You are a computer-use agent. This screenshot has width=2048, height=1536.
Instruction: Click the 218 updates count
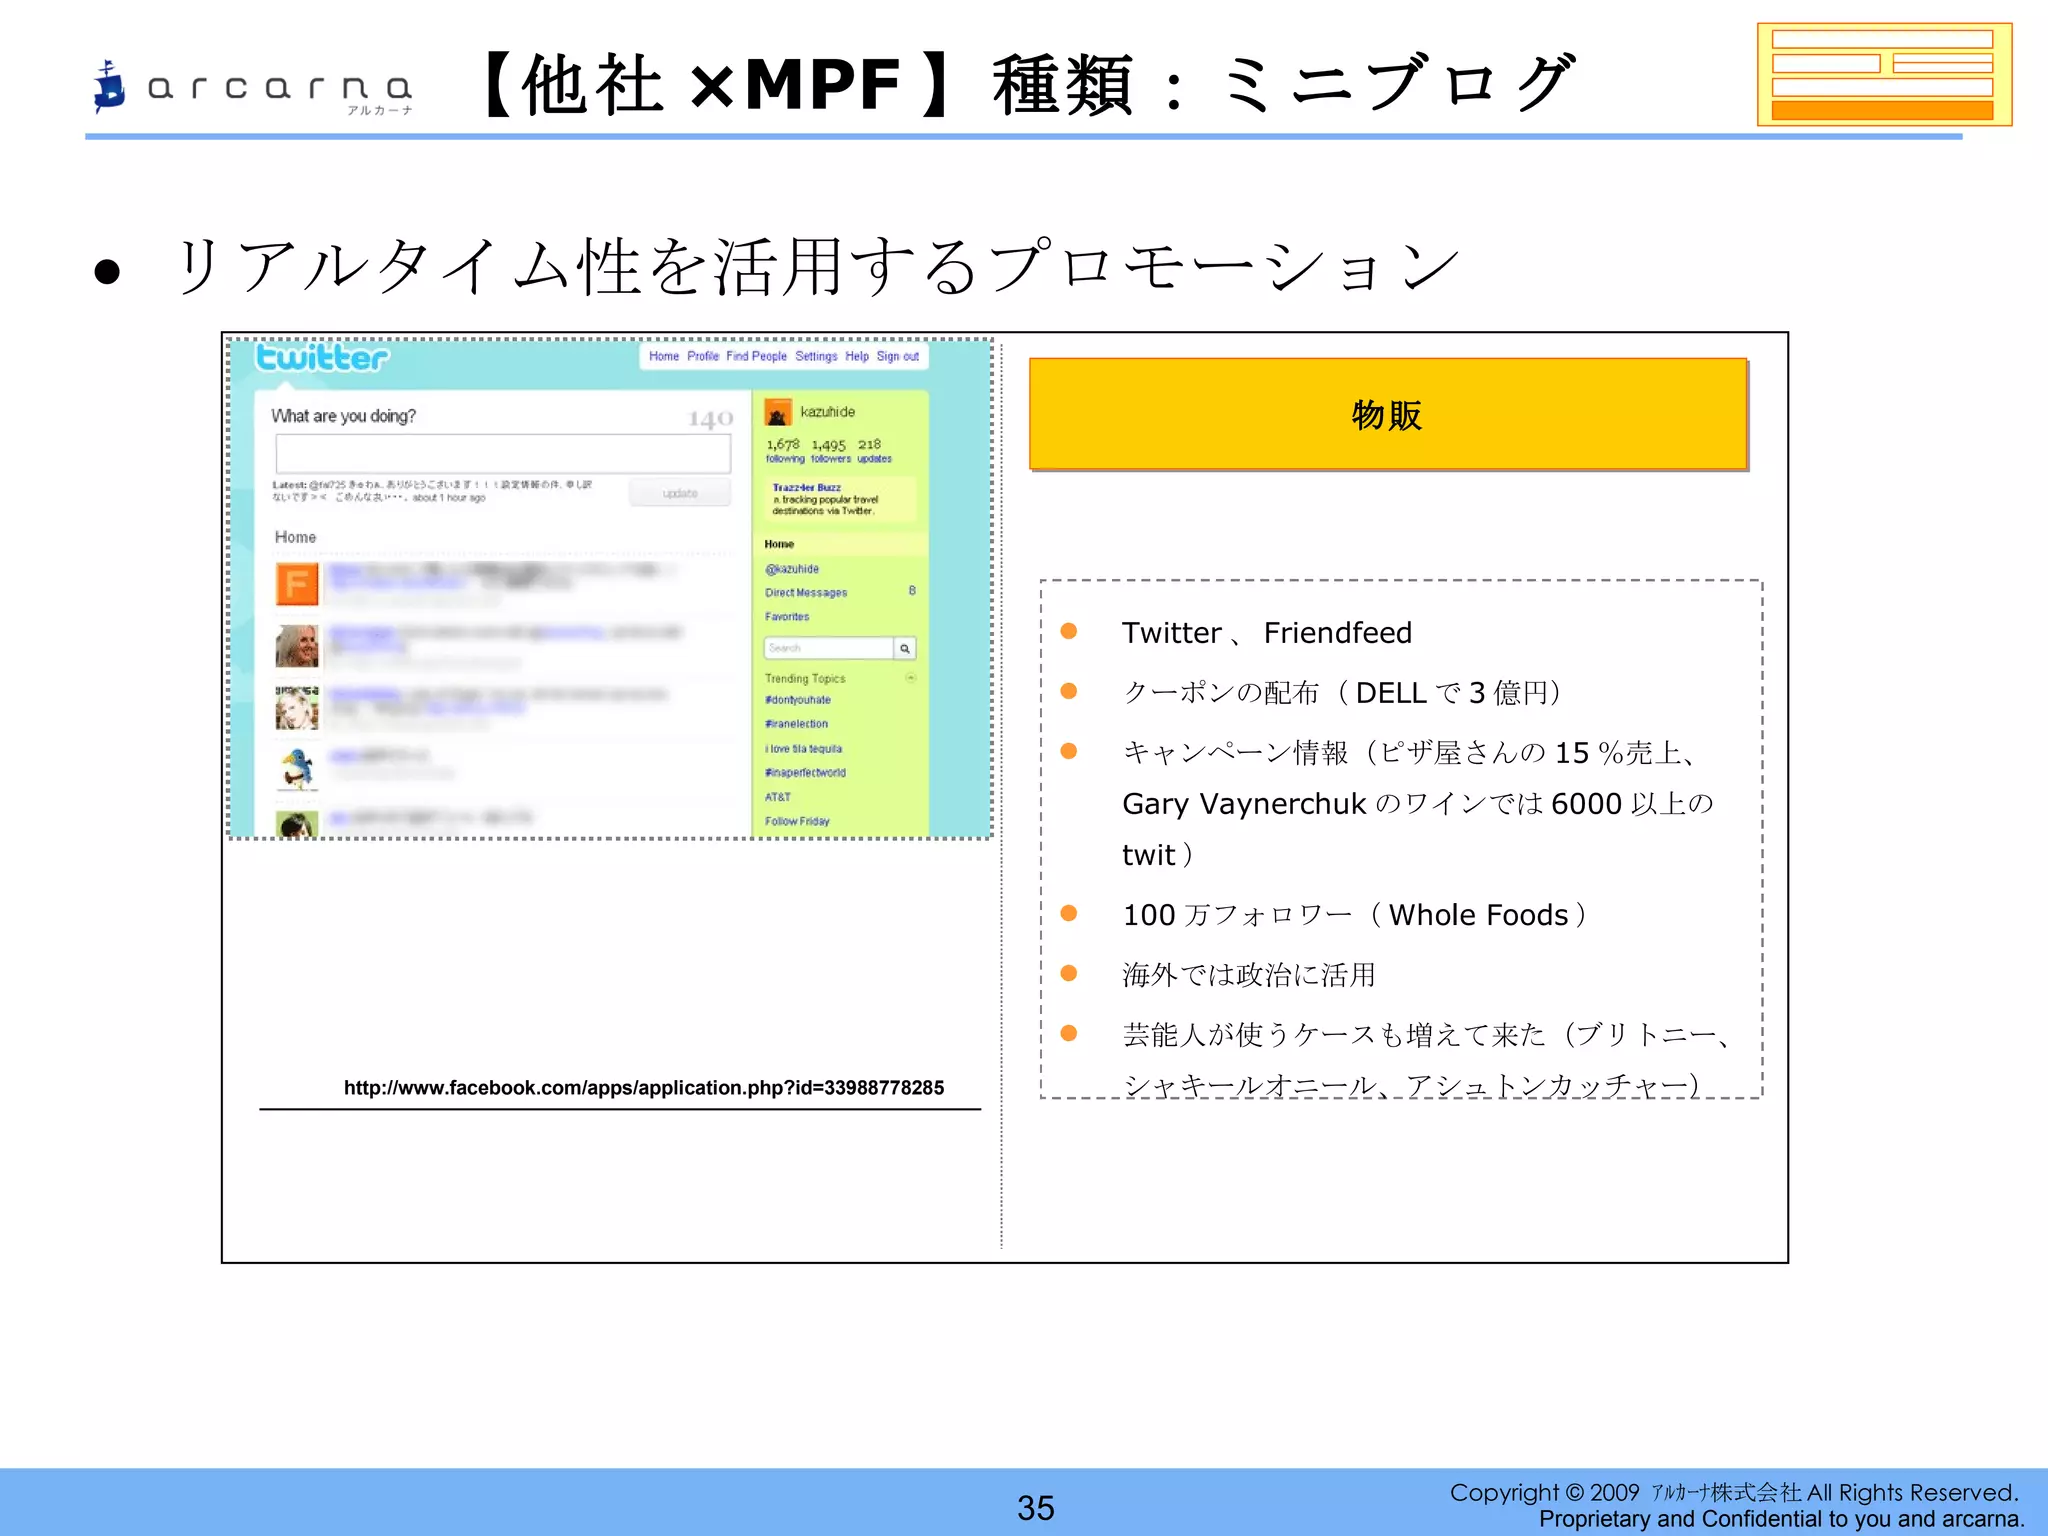point(873,449)
